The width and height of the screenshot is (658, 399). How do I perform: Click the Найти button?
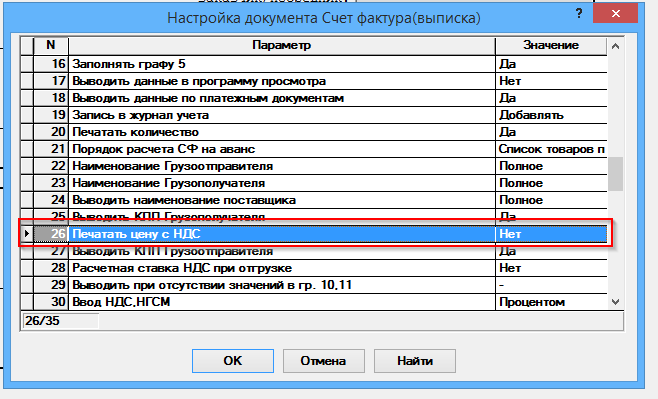(x=415, y=361)
